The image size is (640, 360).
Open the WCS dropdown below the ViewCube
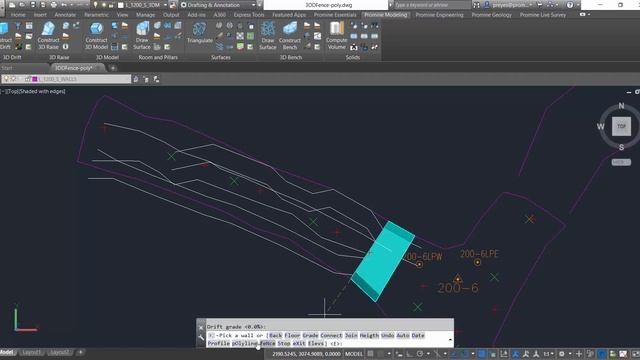coord(621,162)
